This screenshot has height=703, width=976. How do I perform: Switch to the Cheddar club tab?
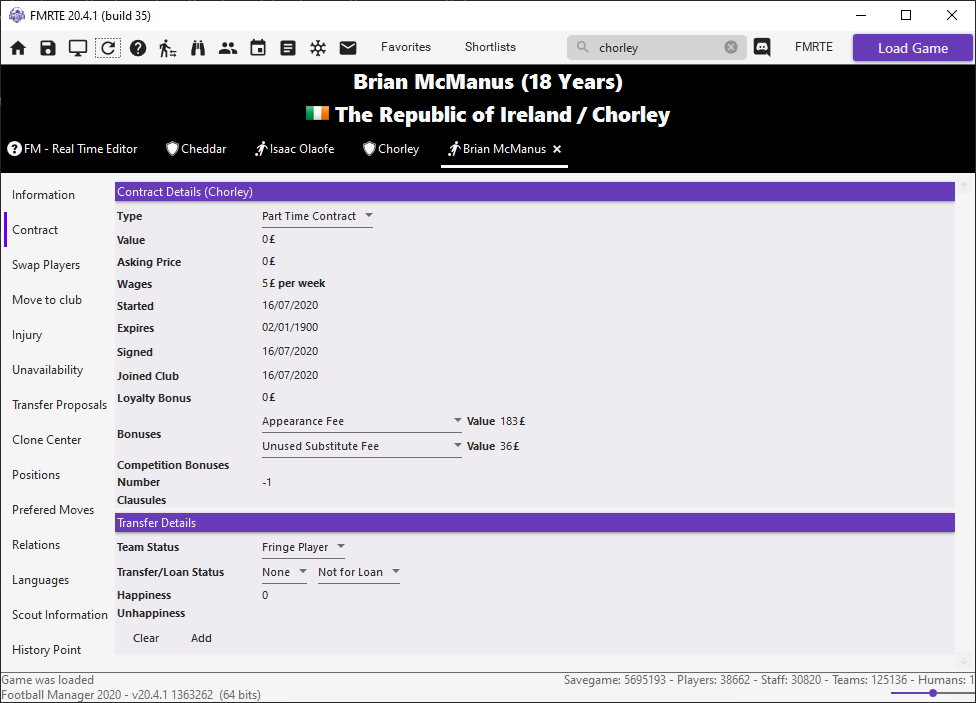[x=196, y=149]
